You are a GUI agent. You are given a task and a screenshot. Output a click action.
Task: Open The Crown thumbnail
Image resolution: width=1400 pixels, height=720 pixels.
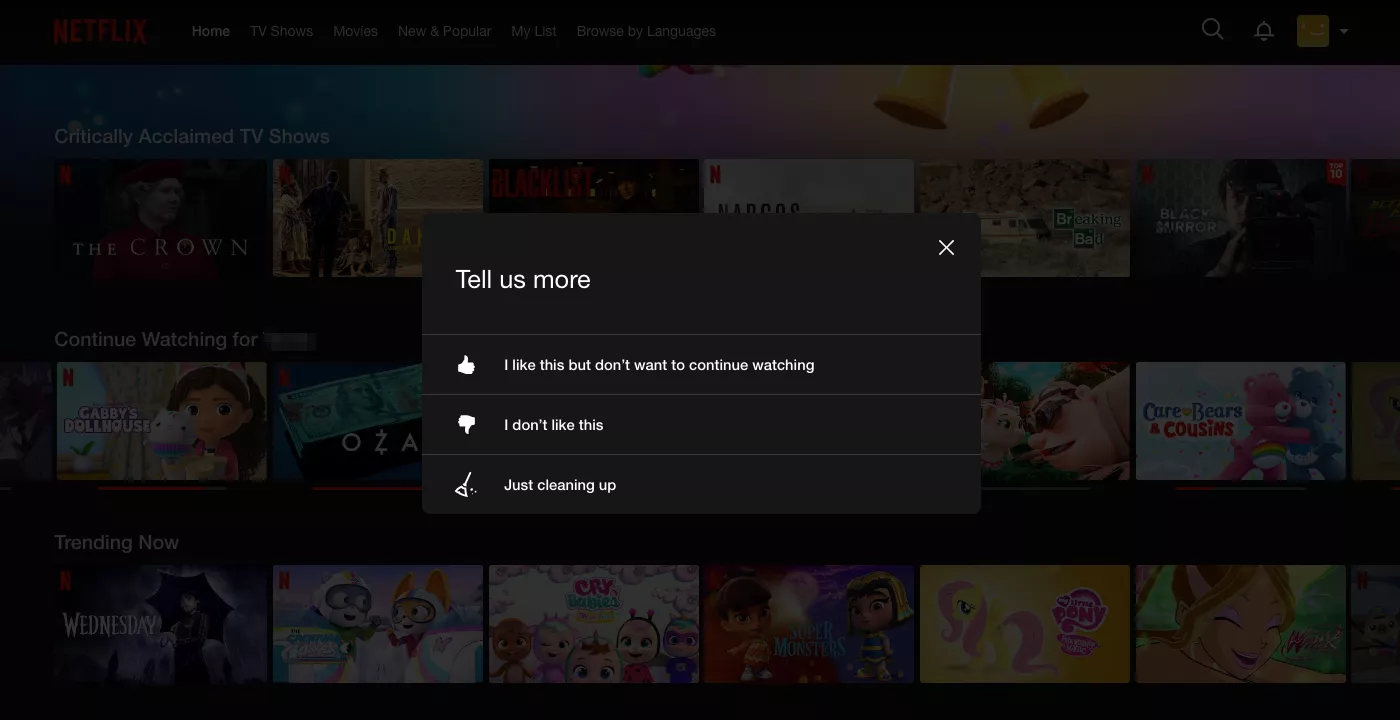point(161,218)
